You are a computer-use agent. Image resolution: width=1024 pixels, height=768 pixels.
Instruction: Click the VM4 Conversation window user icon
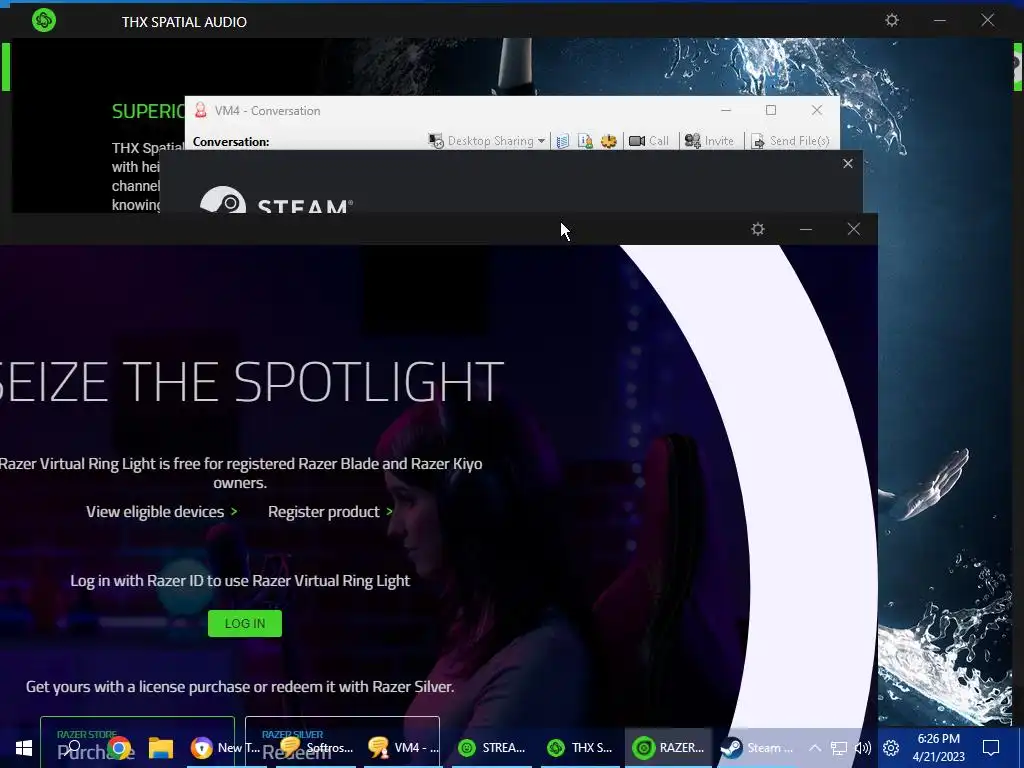[x=201, y=110]
